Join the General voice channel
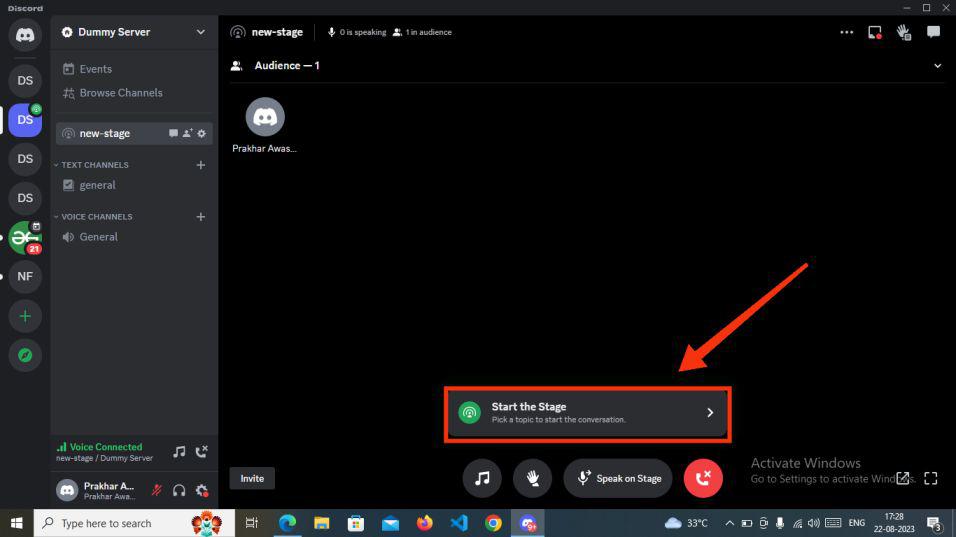 click(134, 236)
